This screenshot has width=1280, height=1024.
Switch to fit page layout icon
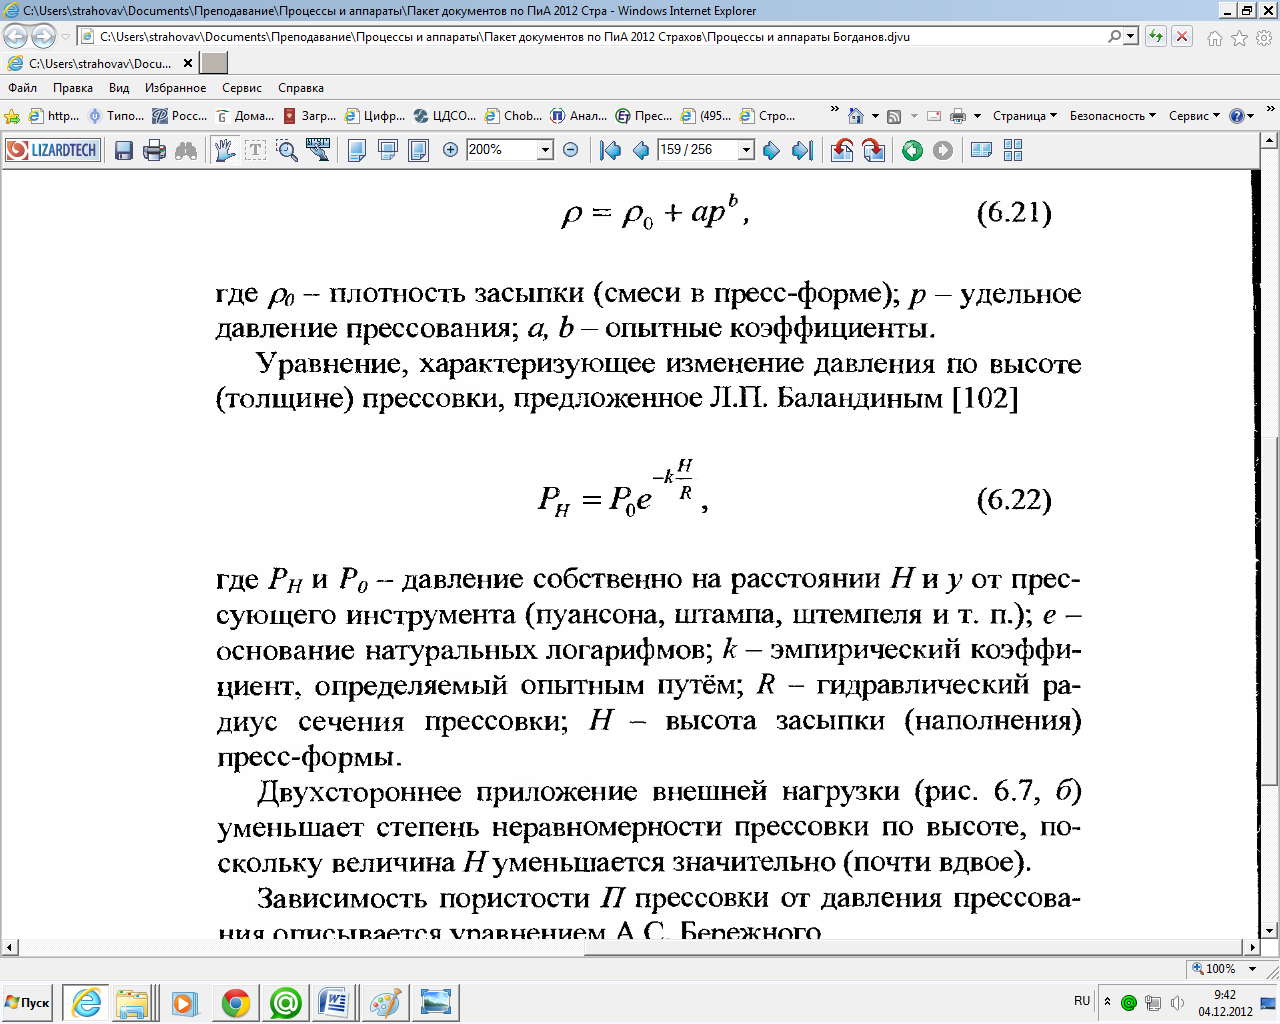(x=419, y=150)
